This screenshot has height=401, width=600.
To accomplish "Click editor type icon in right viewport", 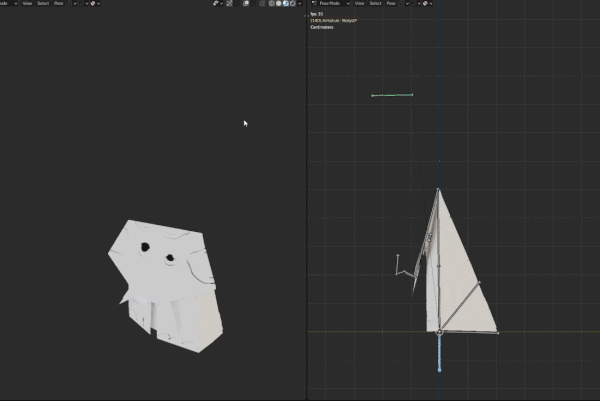I will (x=313, y=3).
